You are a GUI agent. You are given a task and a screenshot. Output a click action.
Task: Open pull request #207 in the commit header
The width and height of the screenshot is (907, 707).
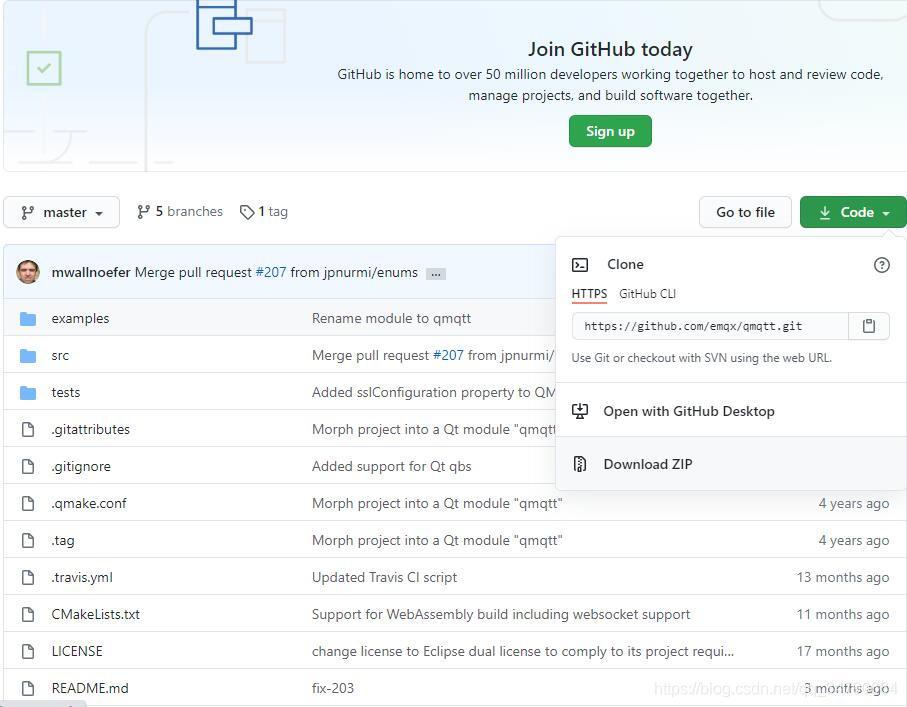(x=271, y=273)
